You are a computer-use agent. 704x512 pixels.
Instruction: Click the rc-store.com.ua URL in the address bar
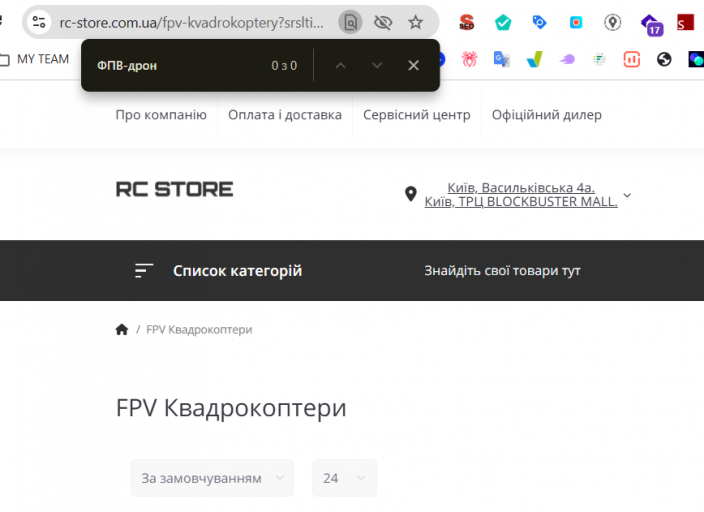coord(192,22)
